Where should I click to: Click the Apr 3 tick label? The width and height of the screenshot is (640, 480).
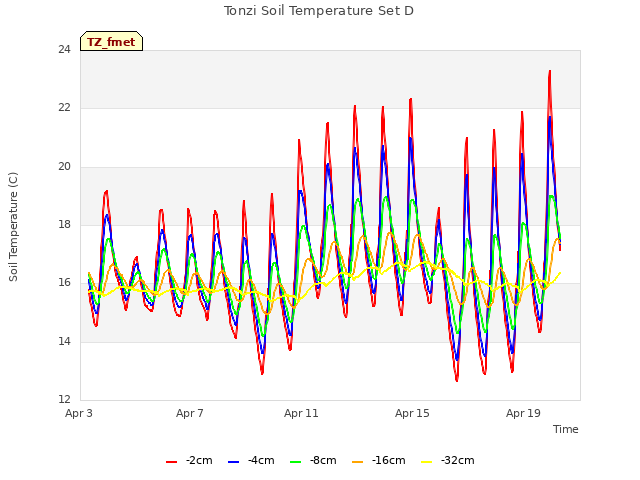click(79, 413)
